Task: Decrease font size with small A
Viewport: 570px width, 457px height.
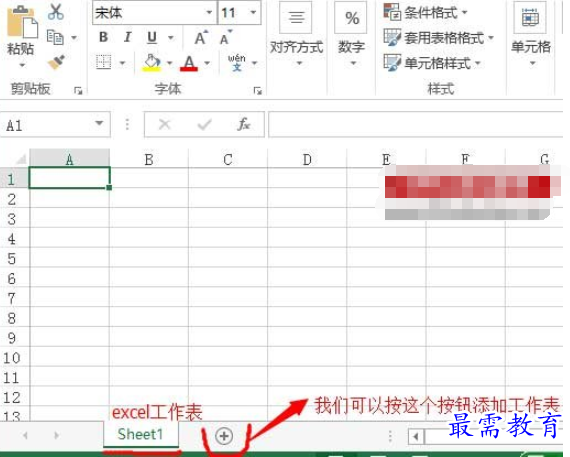Action: [226, 38]
